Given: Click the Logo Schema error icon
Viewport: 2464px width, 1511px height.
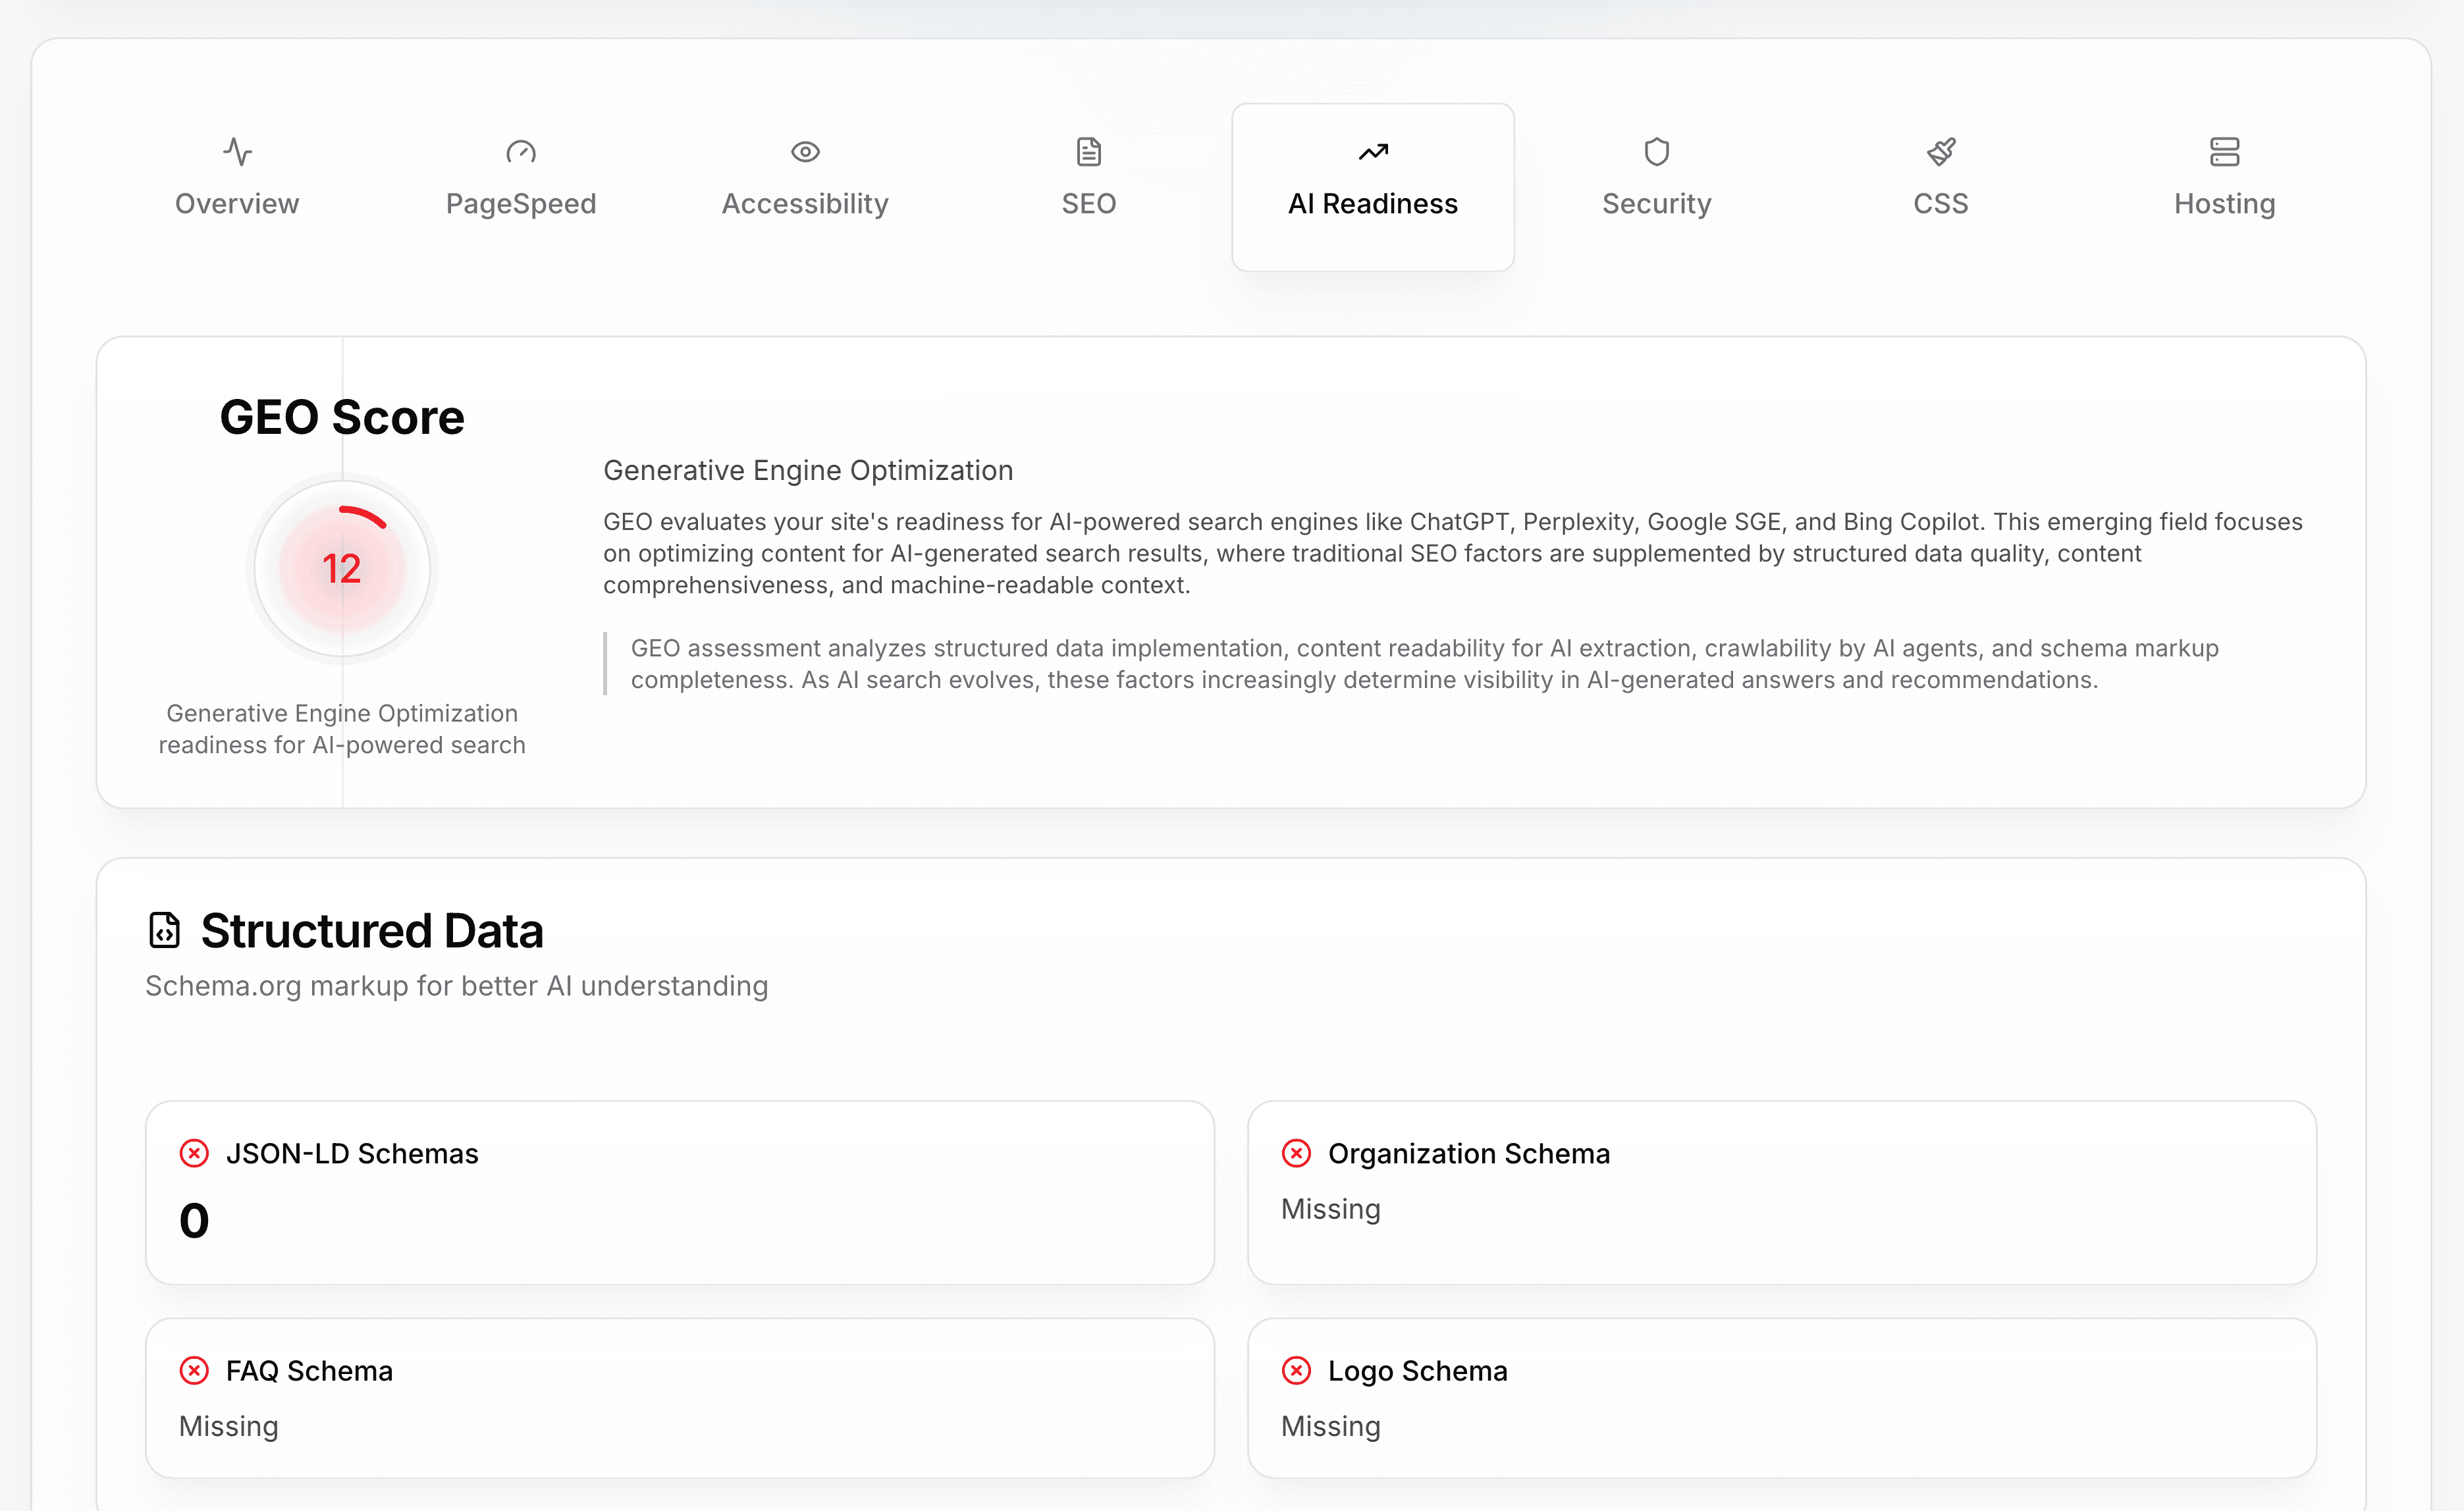Looking at the screenshot, I should point(1296,1370).
